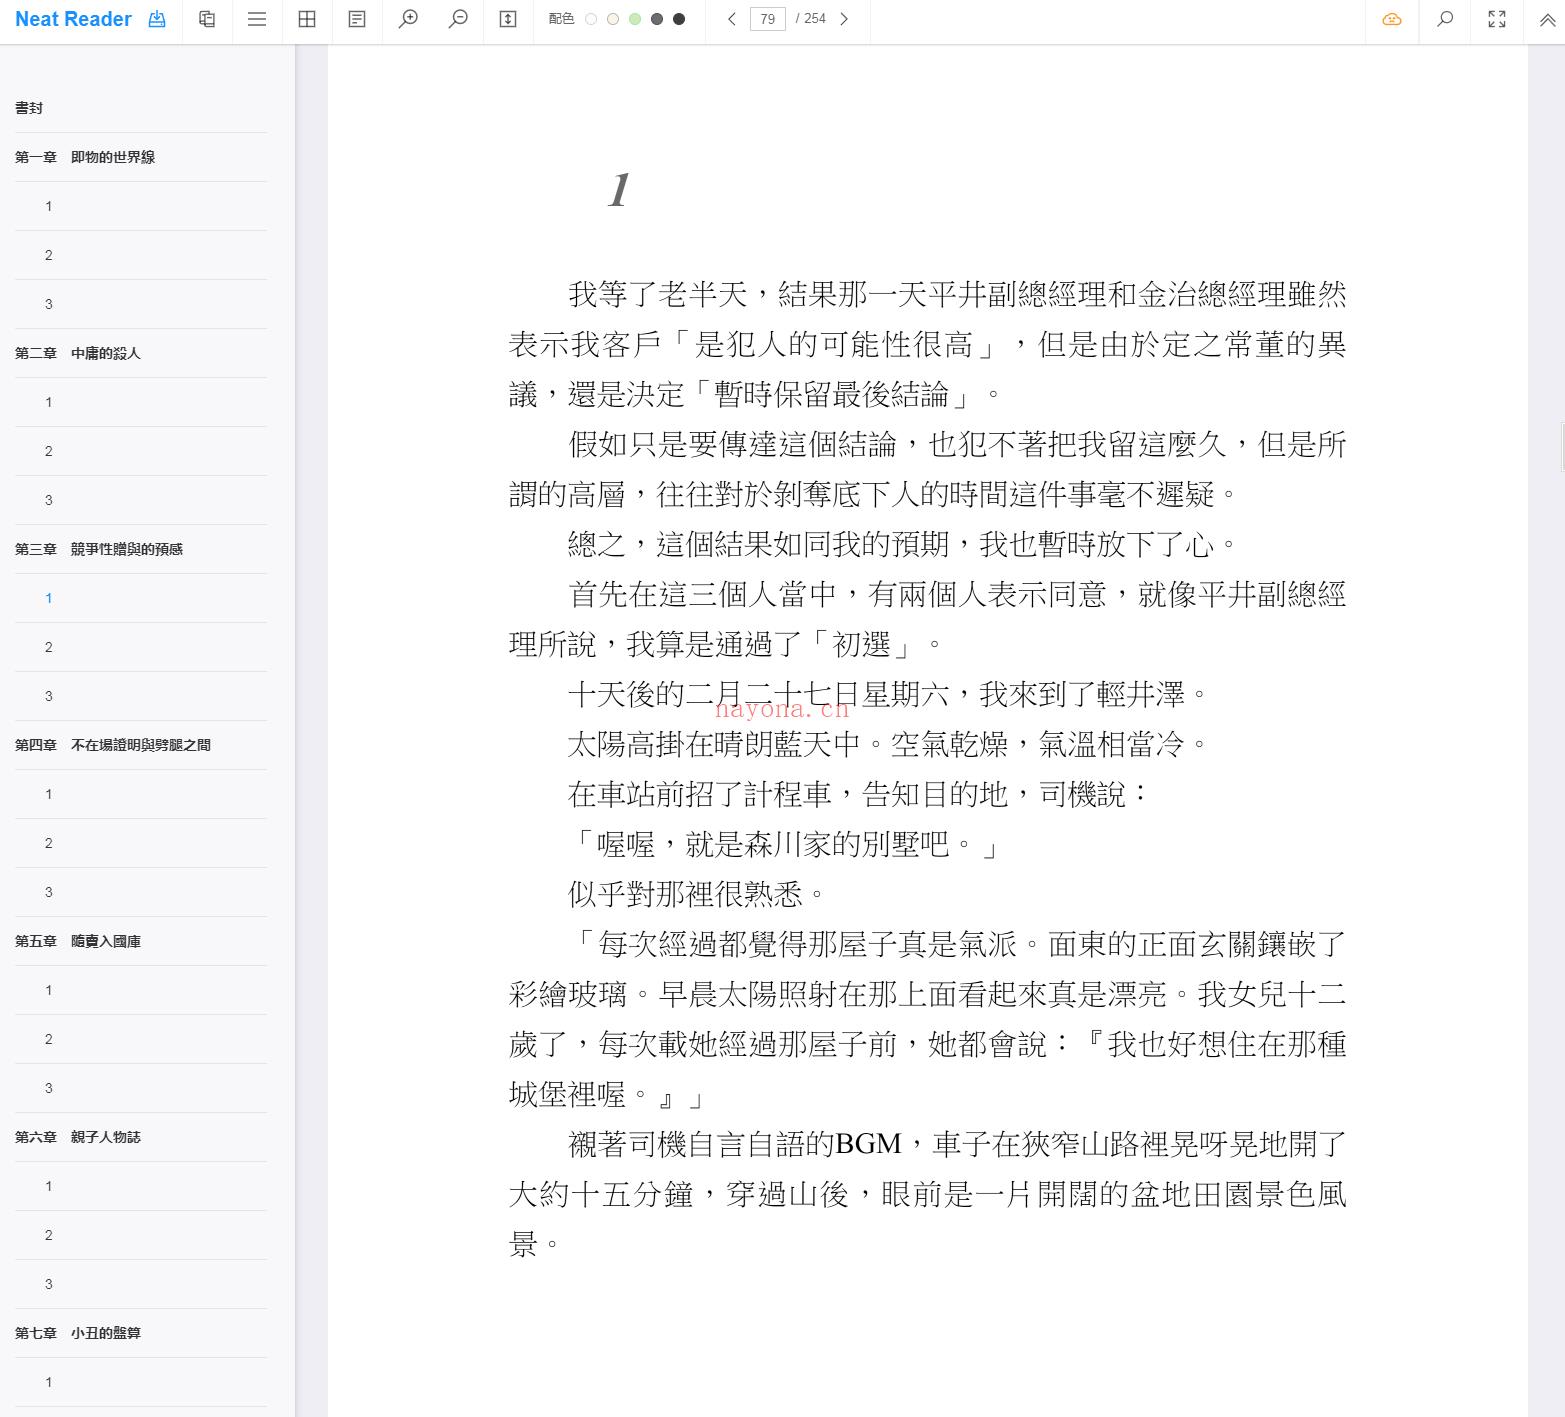Open section 3 under 第一章
The width and height of the screenshot is (1565, 1417).
(x=141, y=304)
